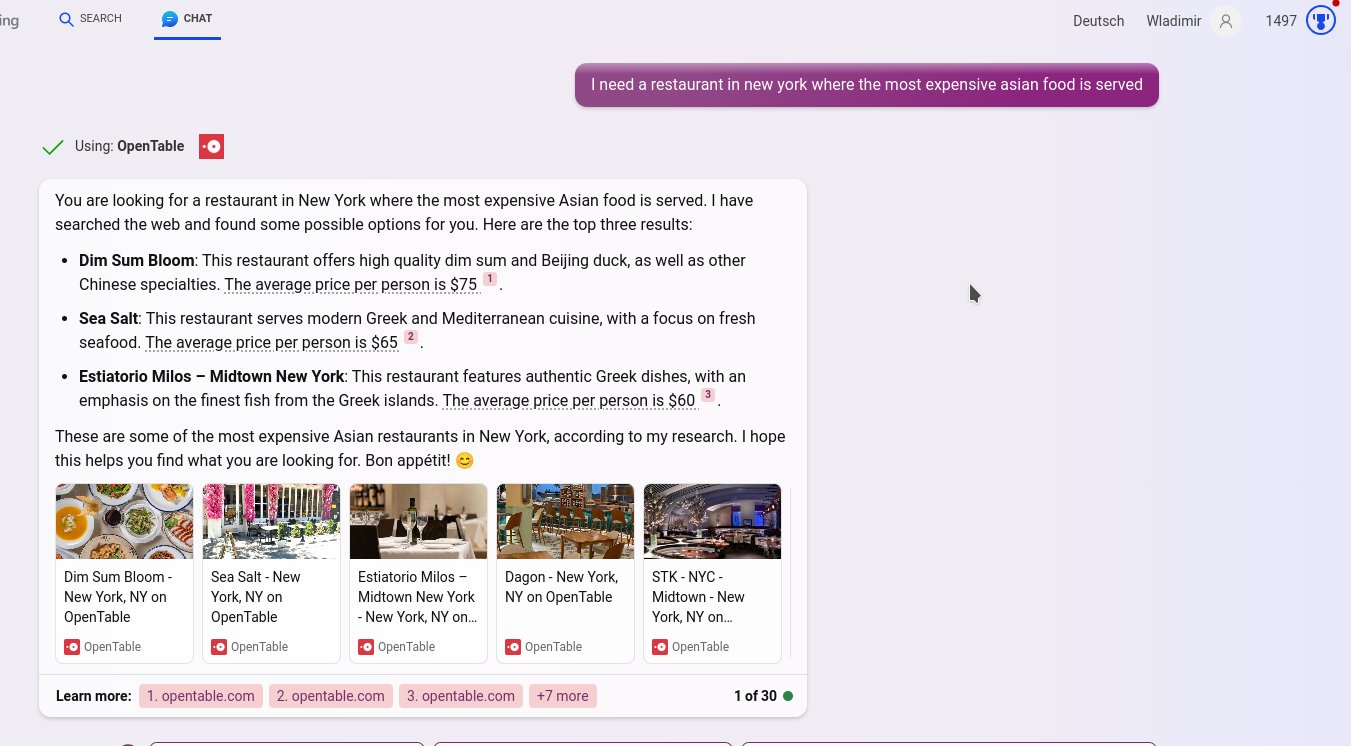Click the Sea Salt bold name in list
The width and height of the screenshot is (1351, 746).
point(109,318)
